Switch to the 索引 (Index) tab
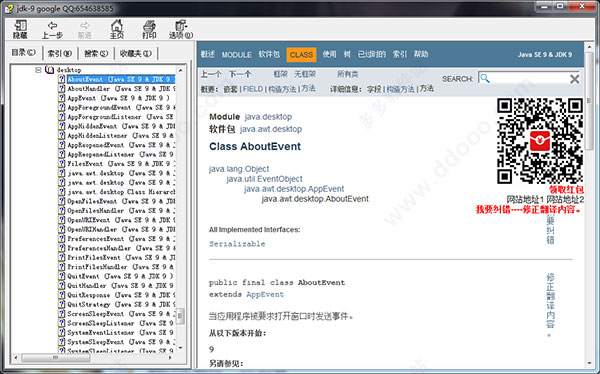The image size is (600, 374). (x=60, y=54)
